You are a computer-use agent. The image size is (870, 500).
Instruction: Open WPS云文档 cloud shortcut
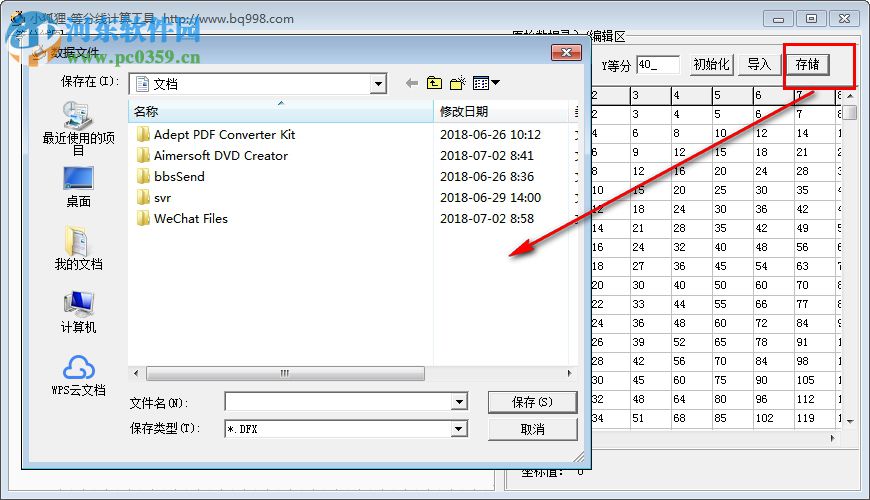click(x=78, y=376)
